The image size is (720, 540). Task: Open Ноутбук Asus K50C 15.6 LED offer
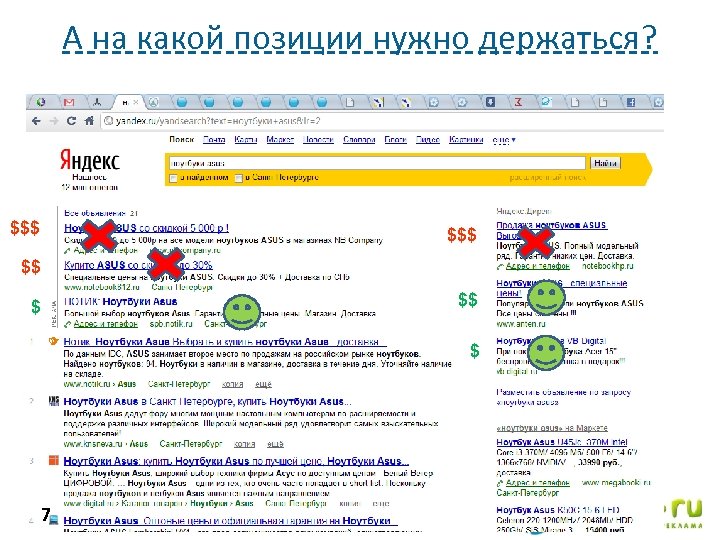(x=557, y=510)
